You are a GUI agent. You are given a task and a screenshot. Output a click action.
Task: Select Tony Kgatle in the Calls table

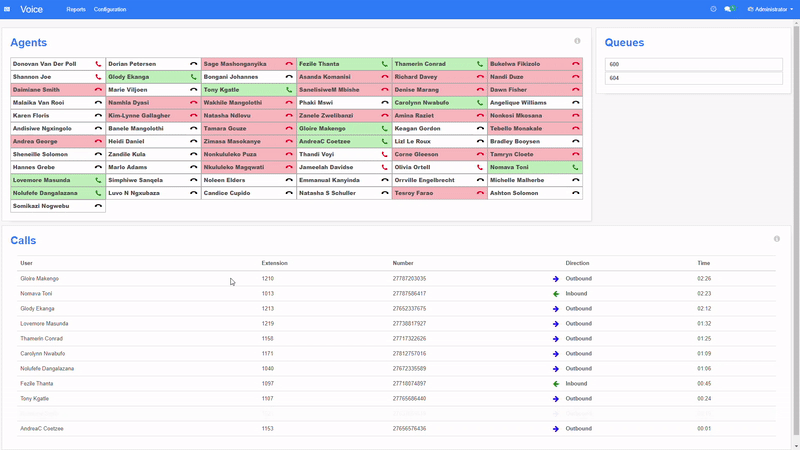coord(34,398)
